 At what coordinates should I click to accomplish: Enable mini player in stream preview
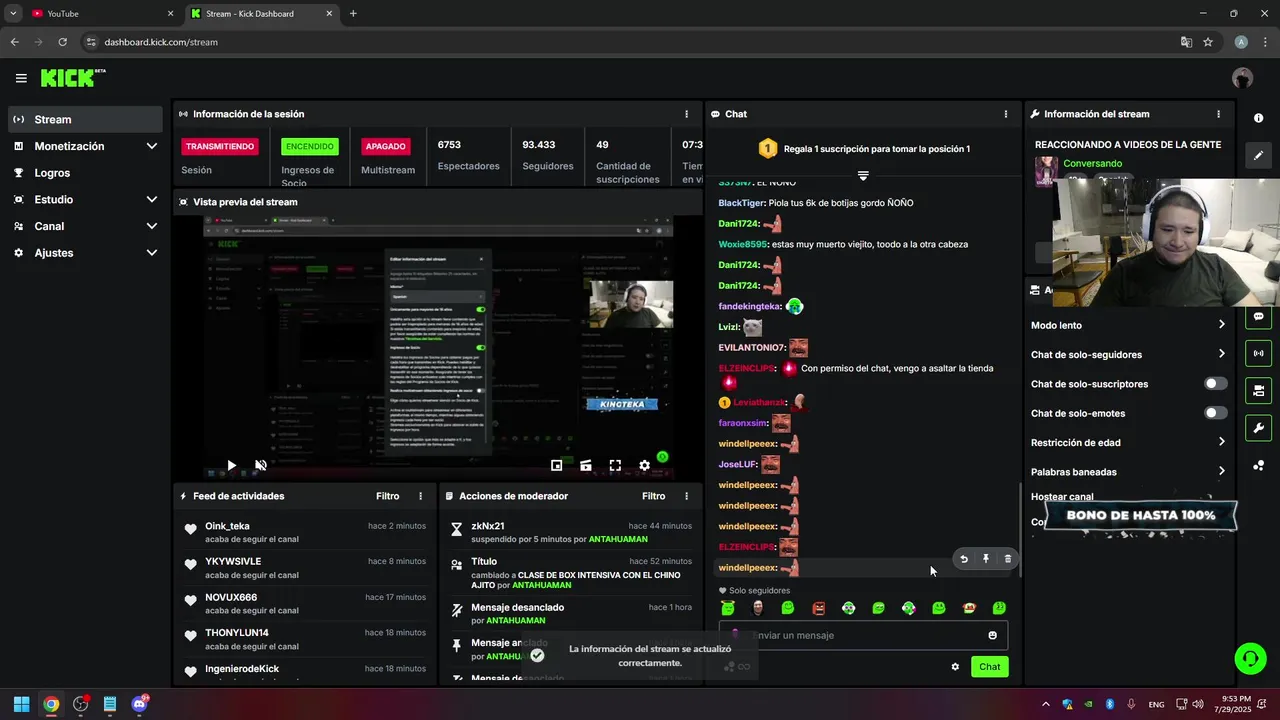[x=557, y=465]
